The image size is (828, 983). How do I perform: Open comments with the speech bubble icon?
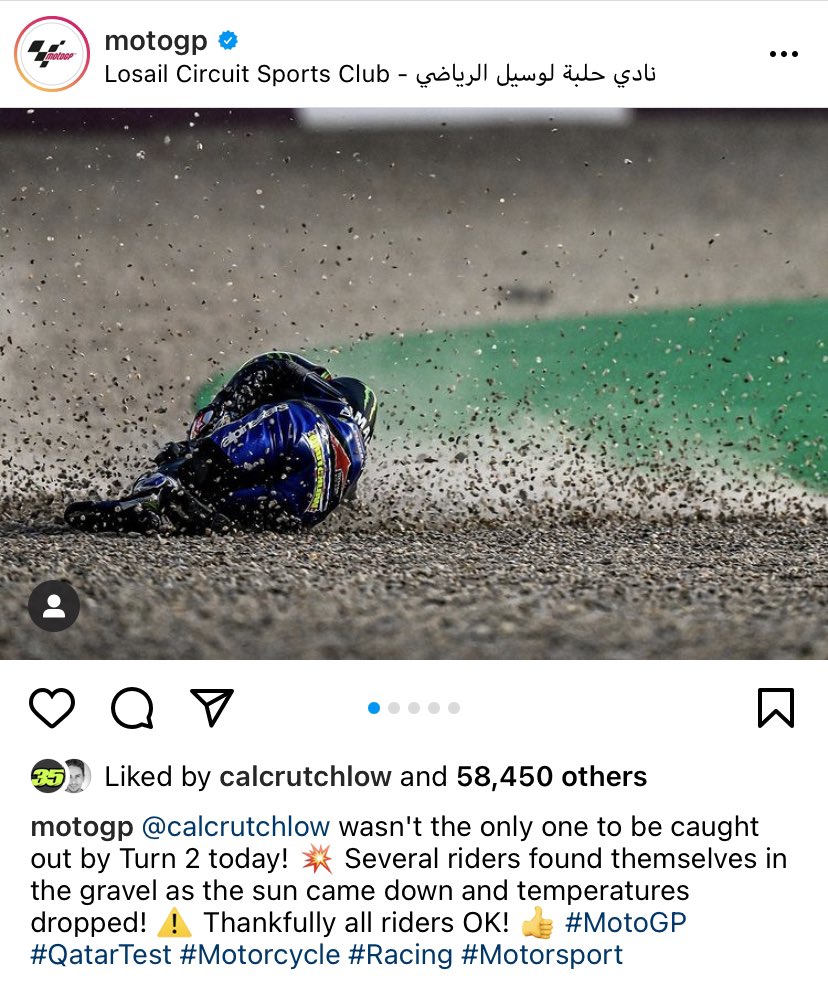(132, 708)
